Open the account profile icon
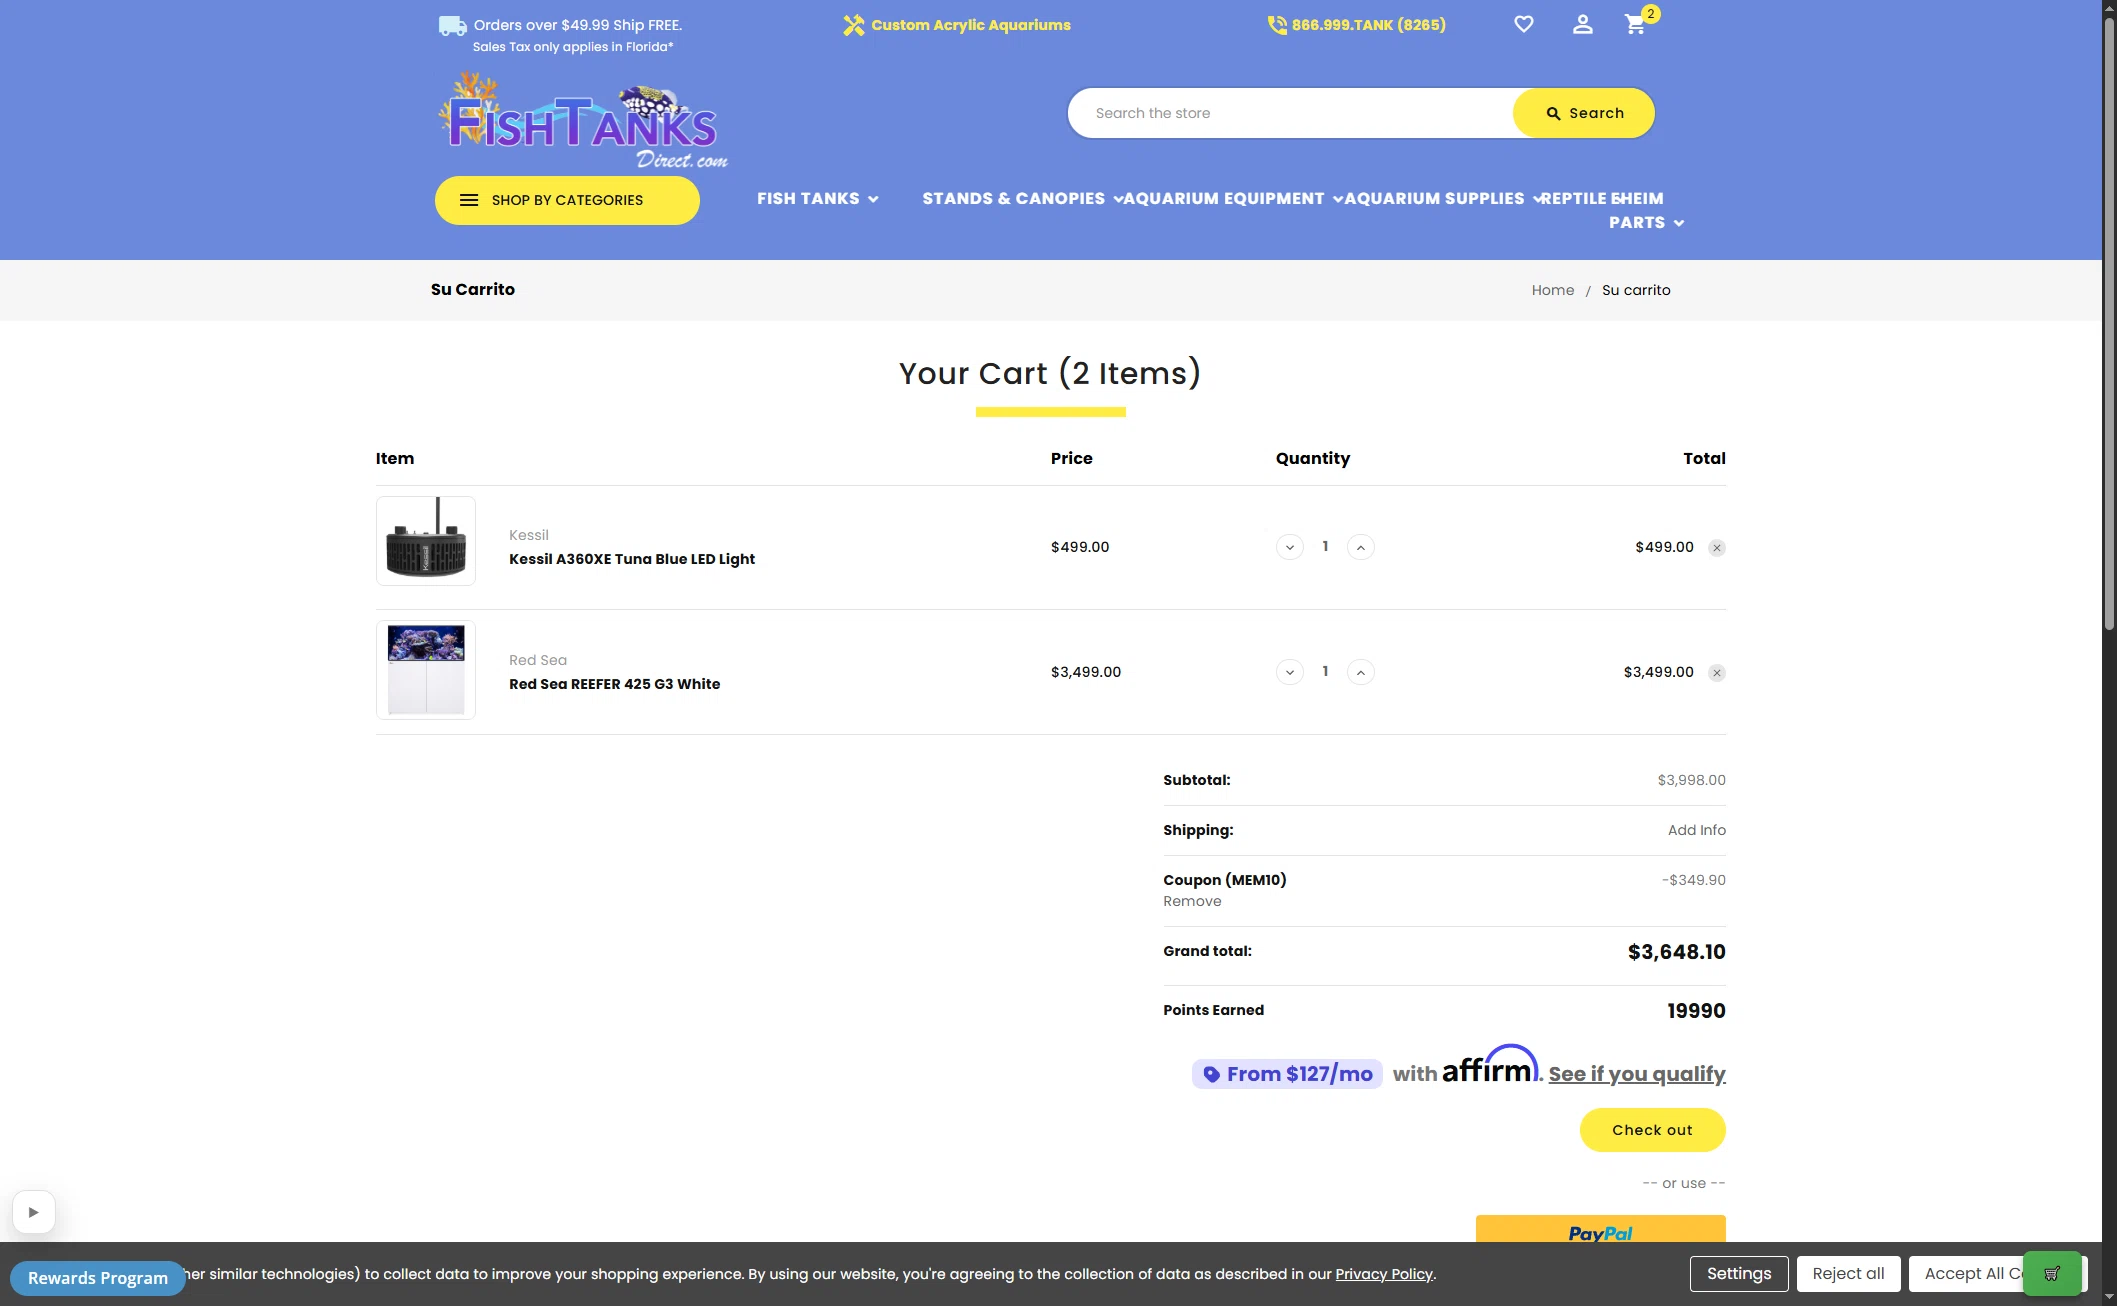The height and width of the screenshot is (1306, 2117). point(1582,24)
